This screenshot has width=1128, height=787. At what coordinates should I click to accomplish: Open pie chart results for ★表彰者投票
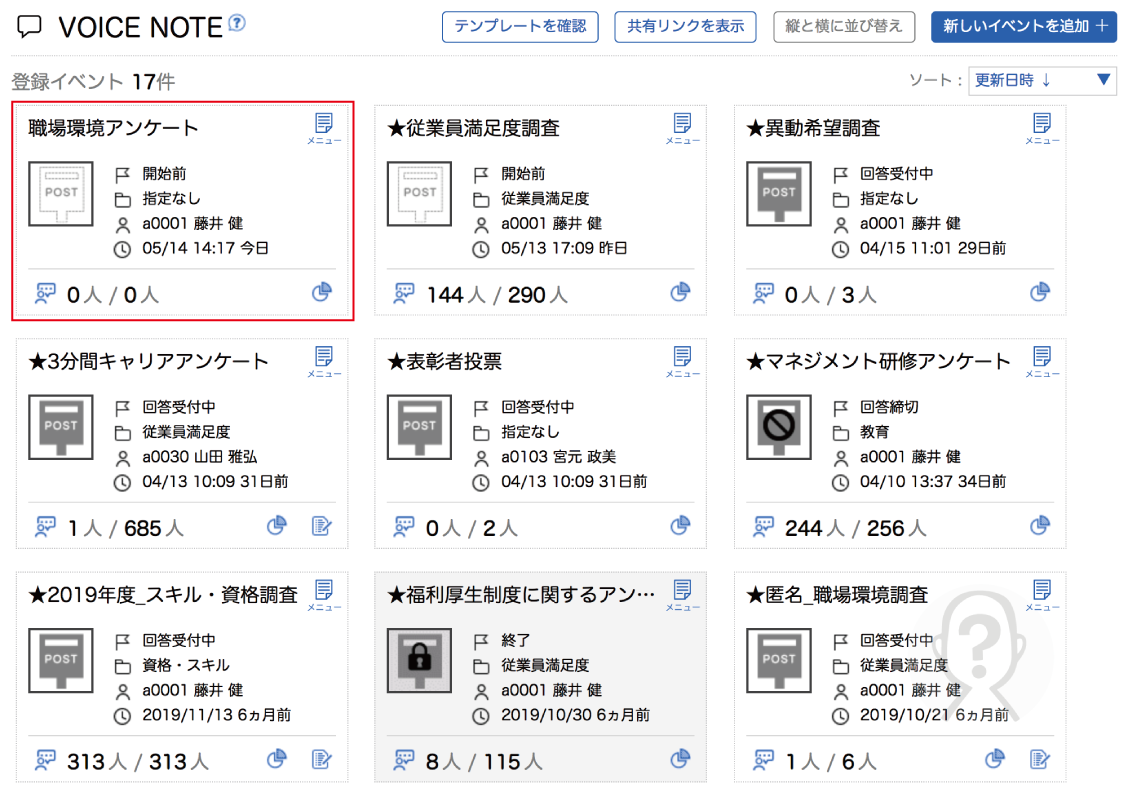pos(681,526)
